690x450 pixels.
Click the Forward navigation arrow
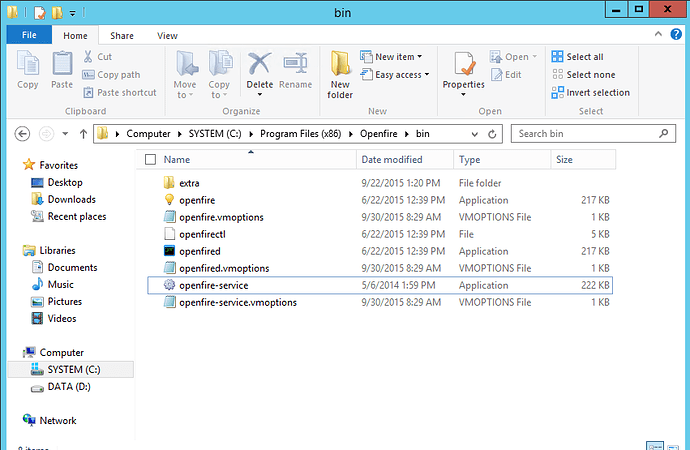(46, 133)
